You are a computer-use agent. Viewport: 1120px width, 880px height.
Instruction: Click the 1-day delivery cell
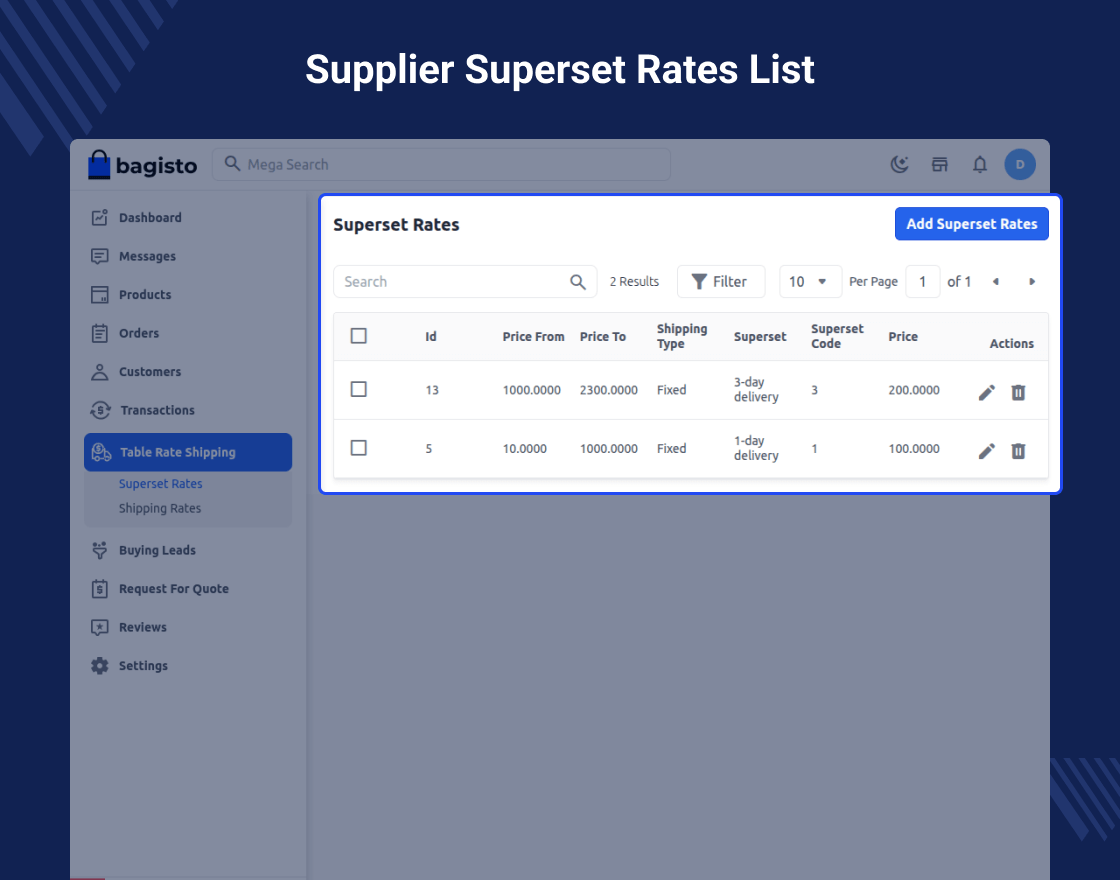[x=756, y=448]
